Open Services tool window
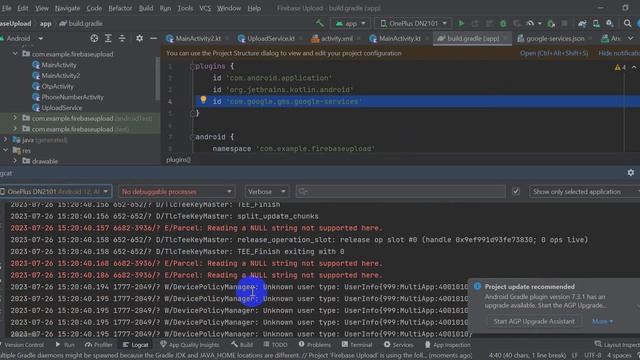Viewport: 640px width, 360px height. 398,345
